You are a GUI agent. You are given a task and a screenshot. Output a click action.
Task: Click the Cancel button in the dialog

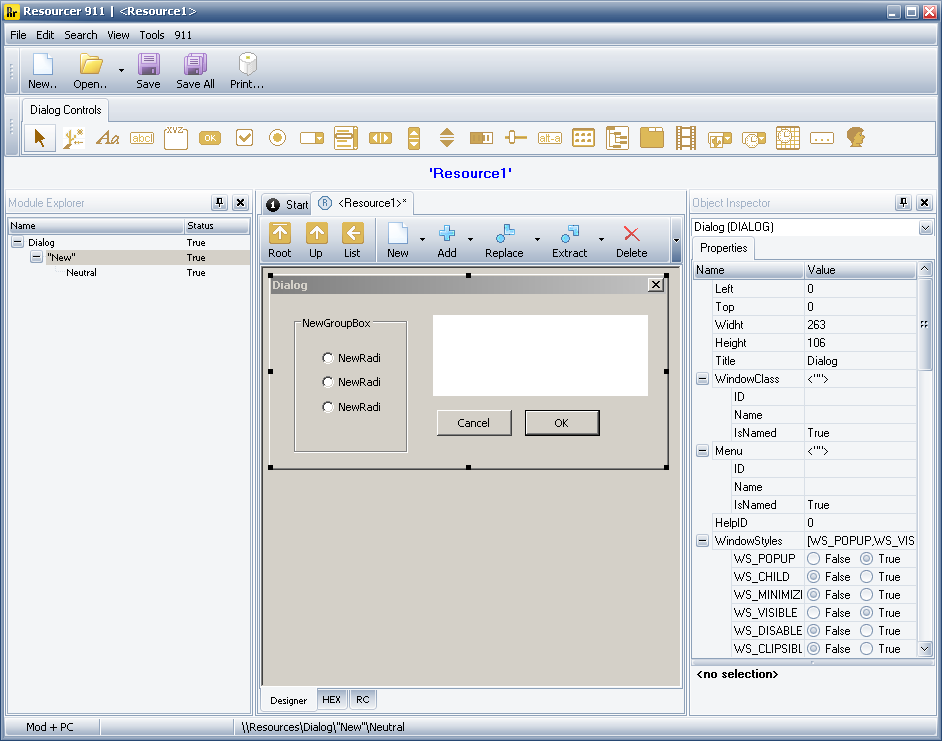pyautogui.click(x=474, y=423)
